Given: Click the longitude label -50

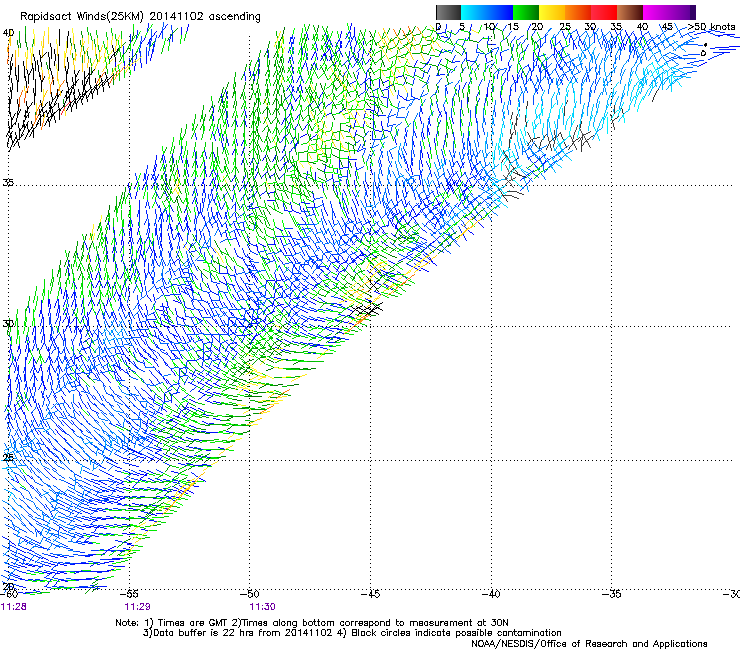Looking at the screenshot, I should point(250,594).
